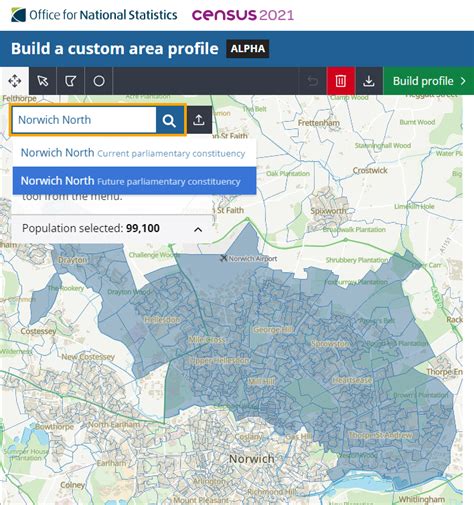Click the Whitlingham label on the map
474x505 pixels.
coord(422,499)
